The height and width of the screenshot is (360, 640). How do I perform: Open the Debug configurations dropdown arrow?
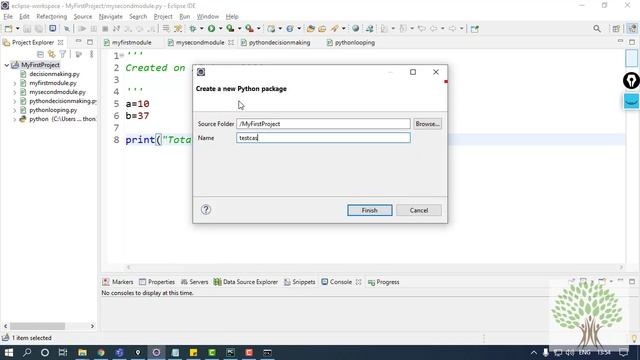[202, 29]
